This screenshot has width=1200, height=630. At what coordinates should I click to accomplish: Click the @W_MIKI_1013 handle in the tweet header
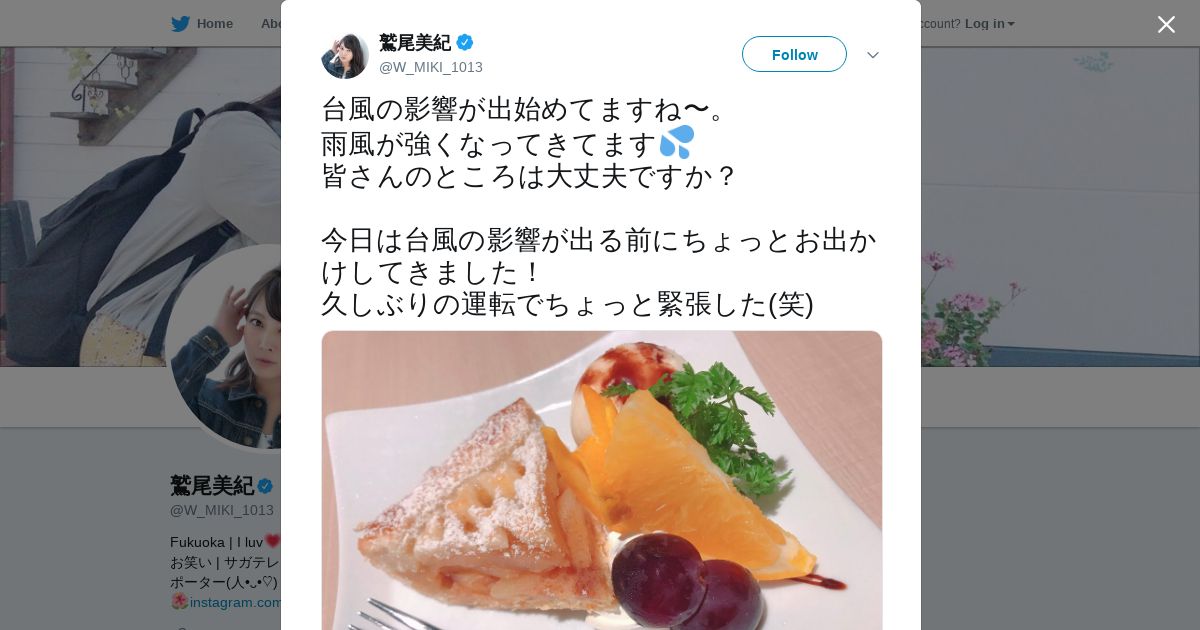click(x=431, y=67)
